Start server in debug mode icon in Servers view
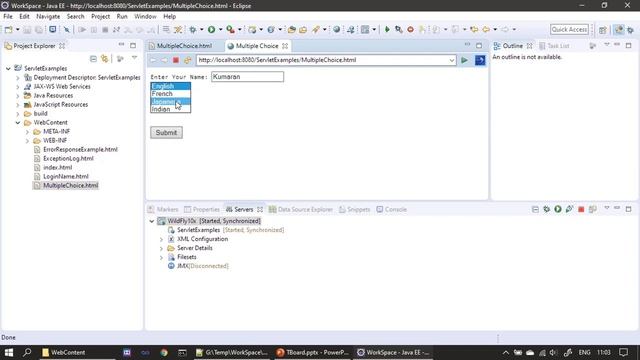640x360 pixels. coord(547,209)
